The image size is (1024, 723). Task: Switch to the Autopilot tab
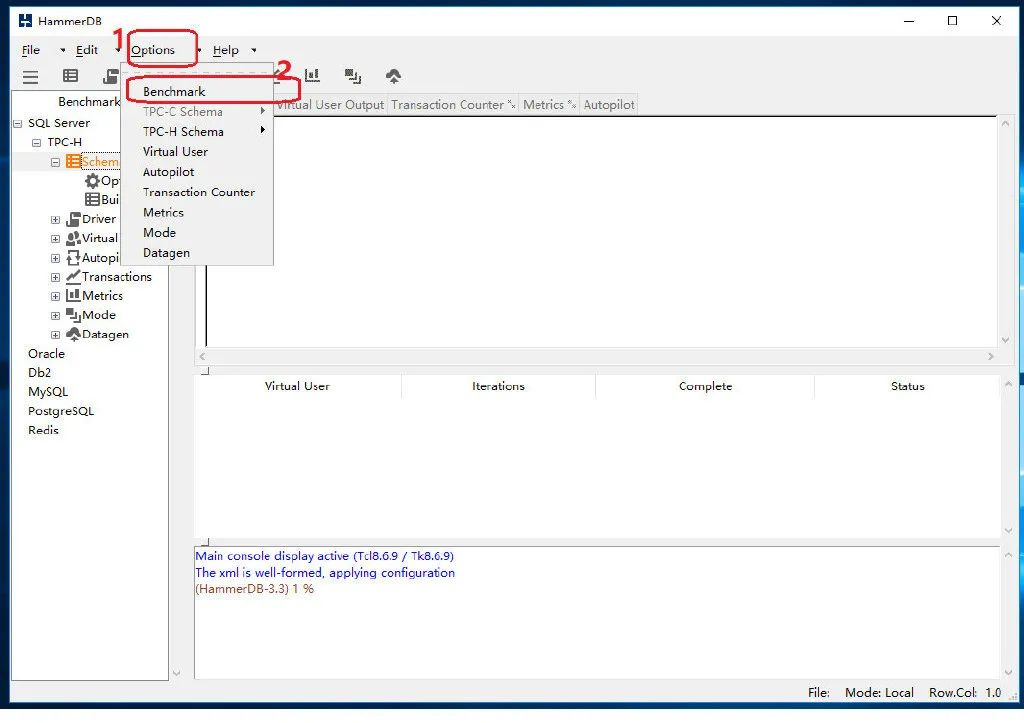coord(609,105)
